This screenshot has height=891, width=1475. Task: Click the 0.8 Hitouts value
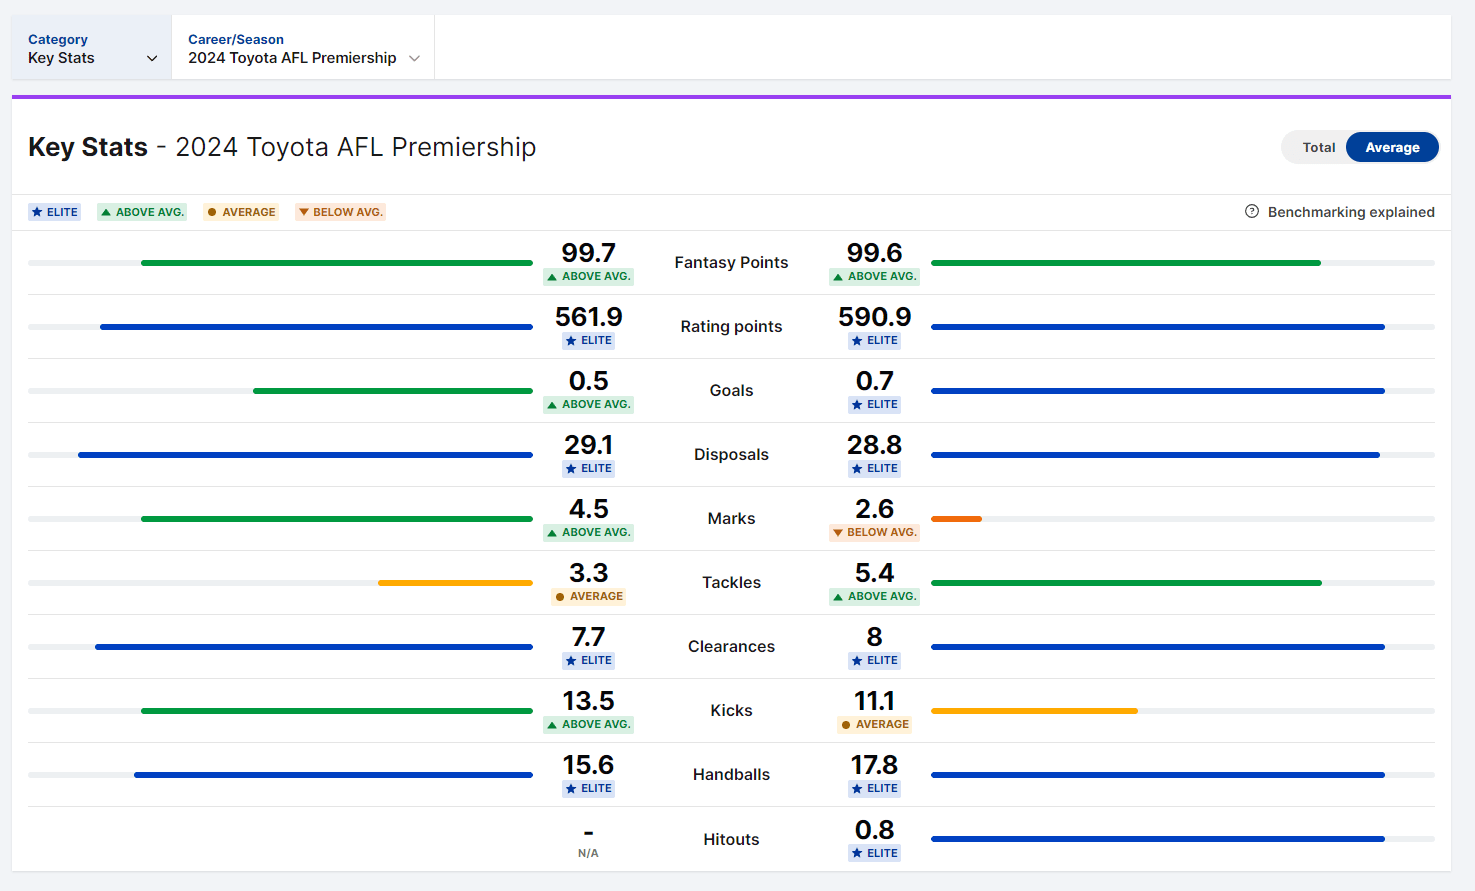[x=874, y=830]
